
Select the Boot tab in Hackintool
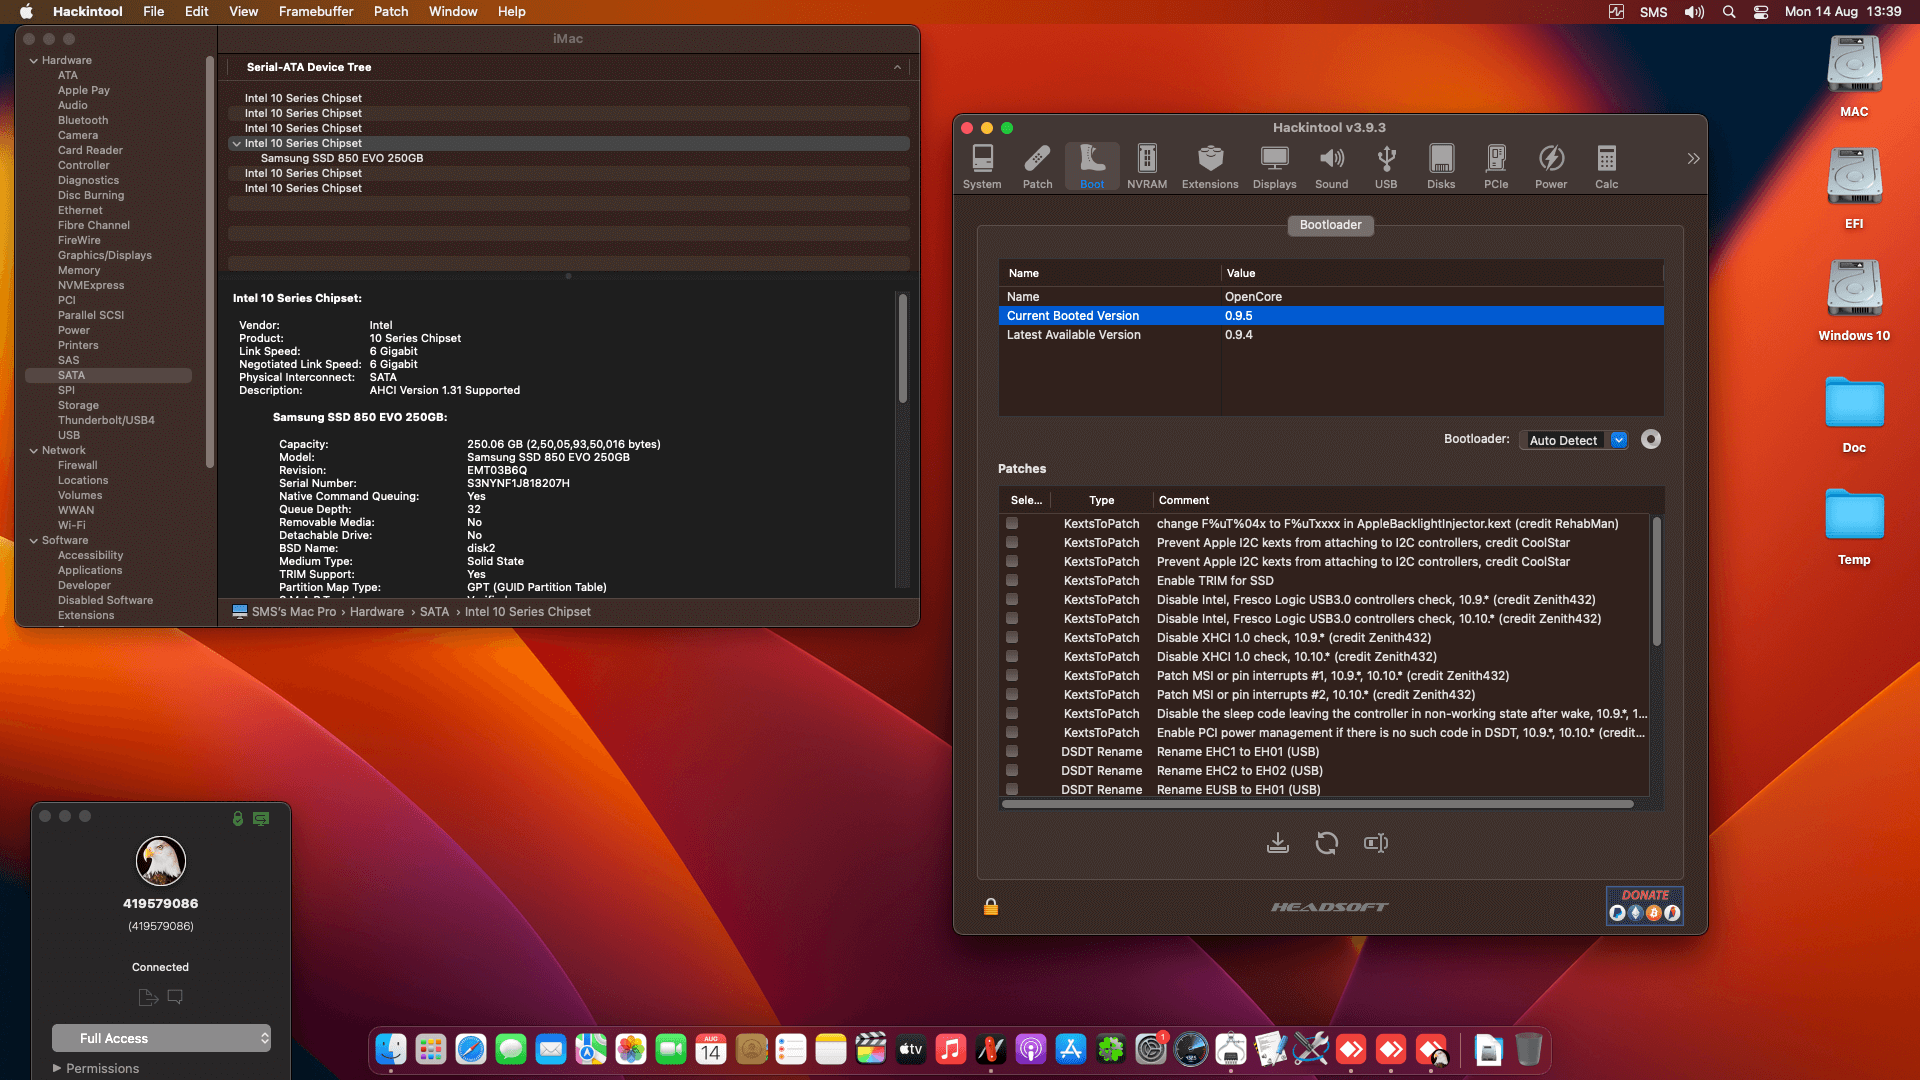tap(1092, 166)
